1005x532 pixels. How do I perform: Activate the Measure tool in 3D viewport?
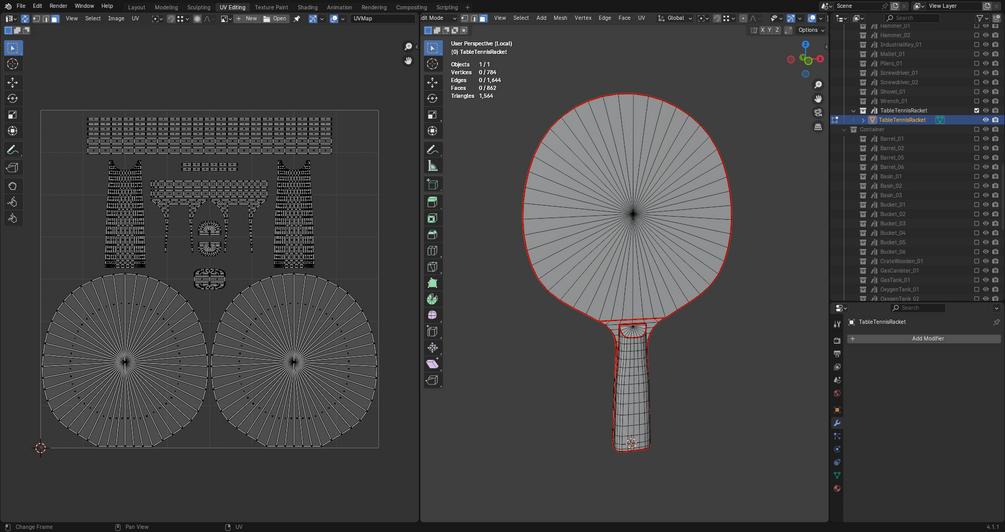(x=432, y=166)
